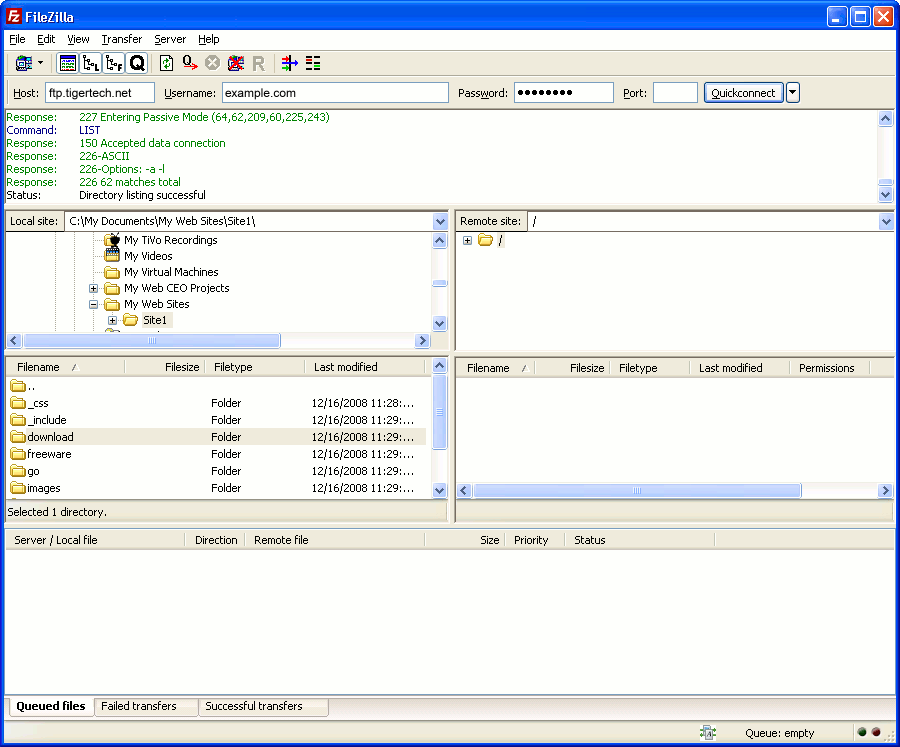Switch to the Queued files tab
The height and width of the screenshot is (747, 900).
coord(51,706)
